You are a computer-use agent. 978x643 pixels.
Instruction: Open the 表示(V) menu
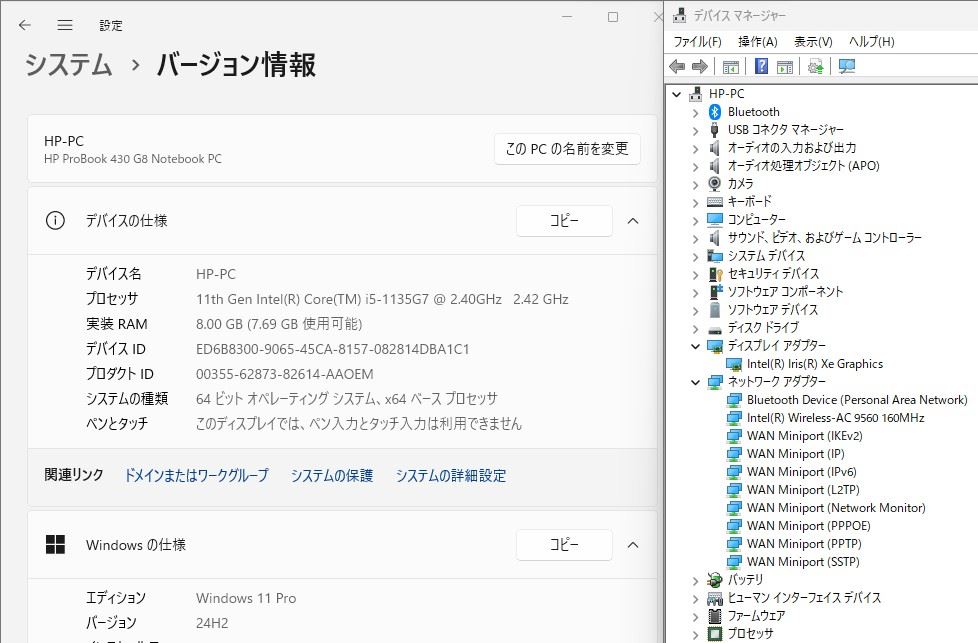click(x=813, y=42)
